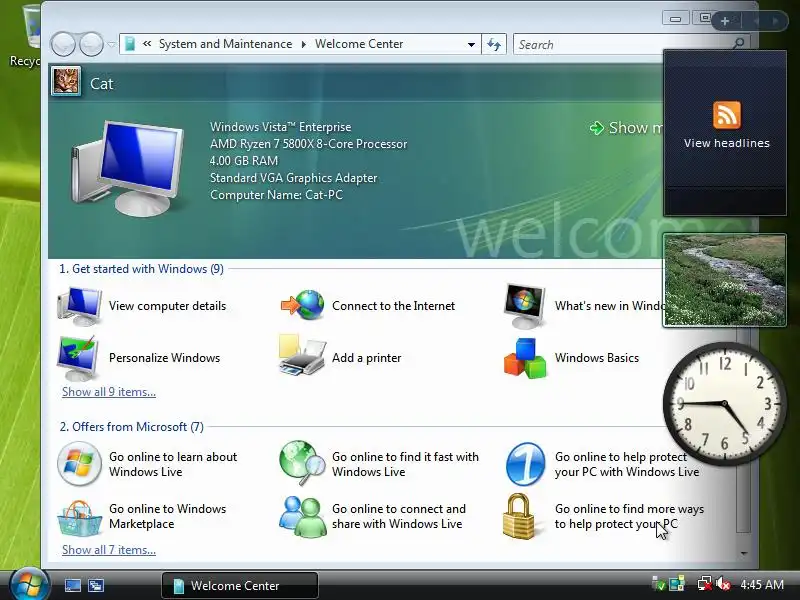Click Windows Basics label
The image size is (800, 600).
click(596, 358)
